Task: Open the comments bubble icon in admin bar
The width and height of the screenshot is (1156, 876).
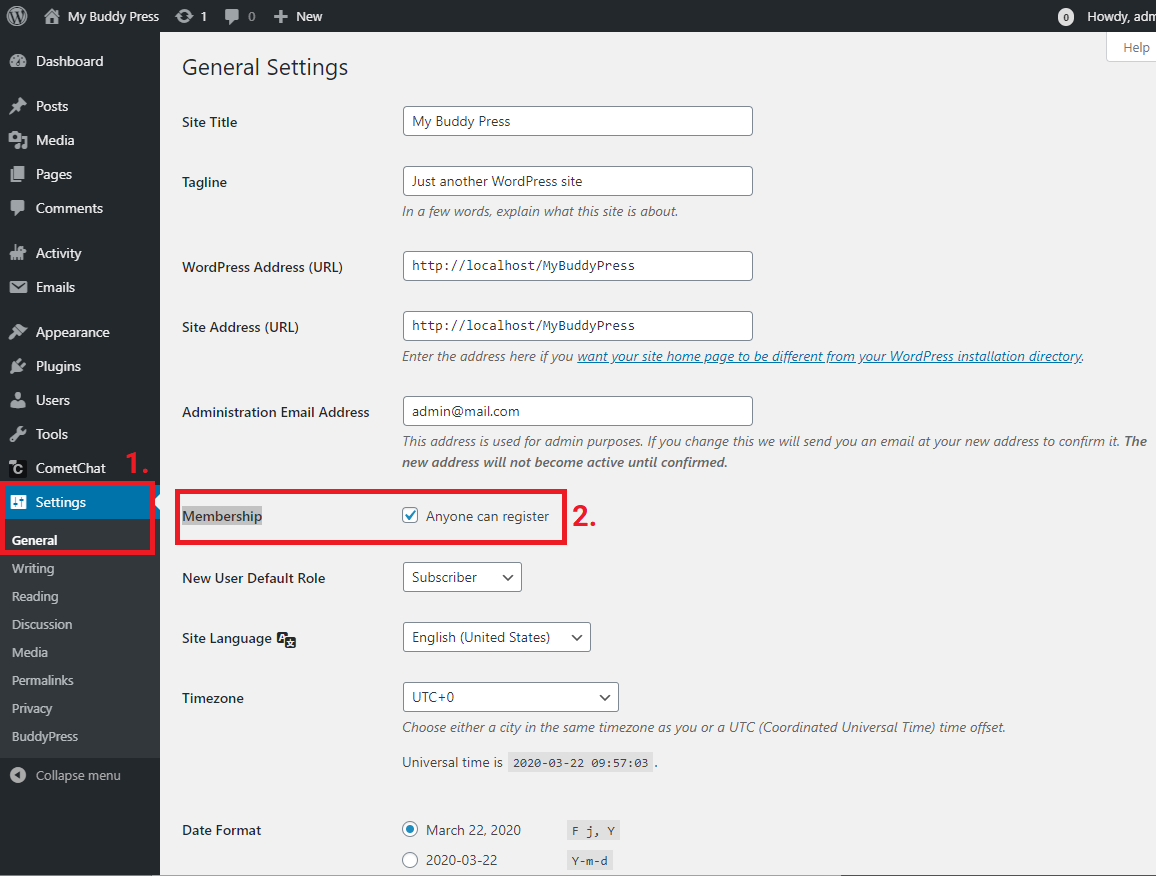Action: tap(231, 16)
